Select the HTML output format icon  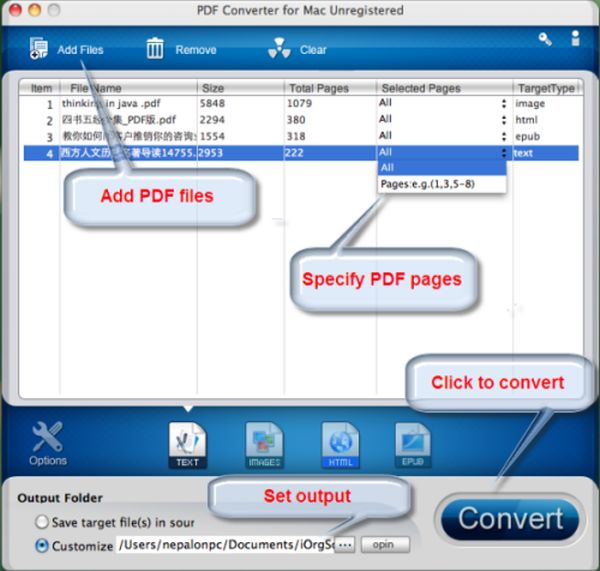(340, 445)
